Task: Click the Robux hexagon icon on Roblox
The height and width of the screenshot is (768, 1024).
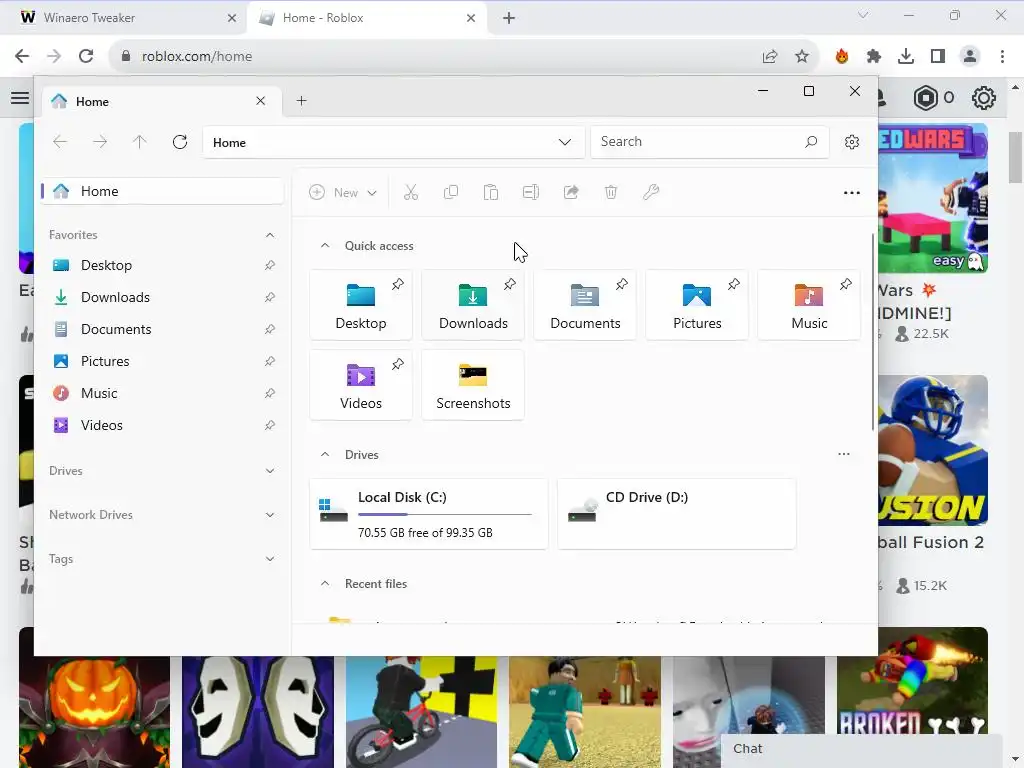Action: [x=925, y=98]
